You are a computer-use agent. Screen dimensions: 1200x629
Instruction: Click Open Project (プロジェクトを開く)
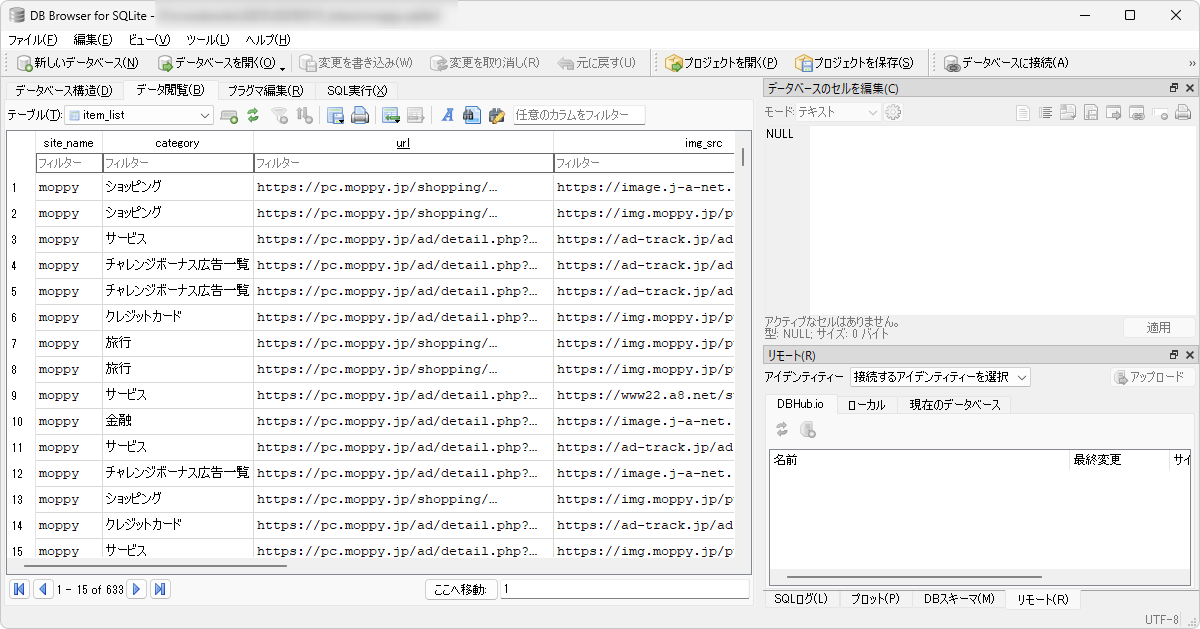click(x=721, y=63)
